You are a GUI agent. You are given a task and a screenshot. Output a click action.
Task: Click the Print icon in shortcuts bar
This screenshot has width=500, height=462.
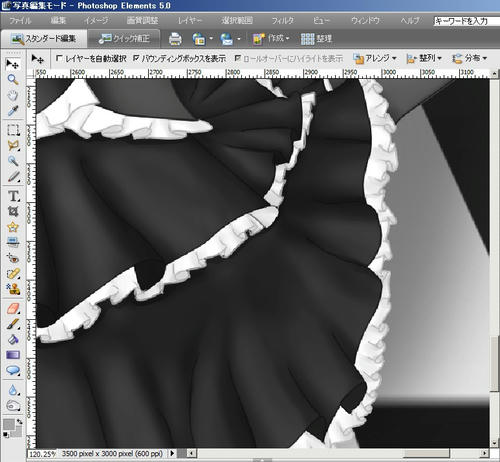pyautogui.click(x=175, y=39)
